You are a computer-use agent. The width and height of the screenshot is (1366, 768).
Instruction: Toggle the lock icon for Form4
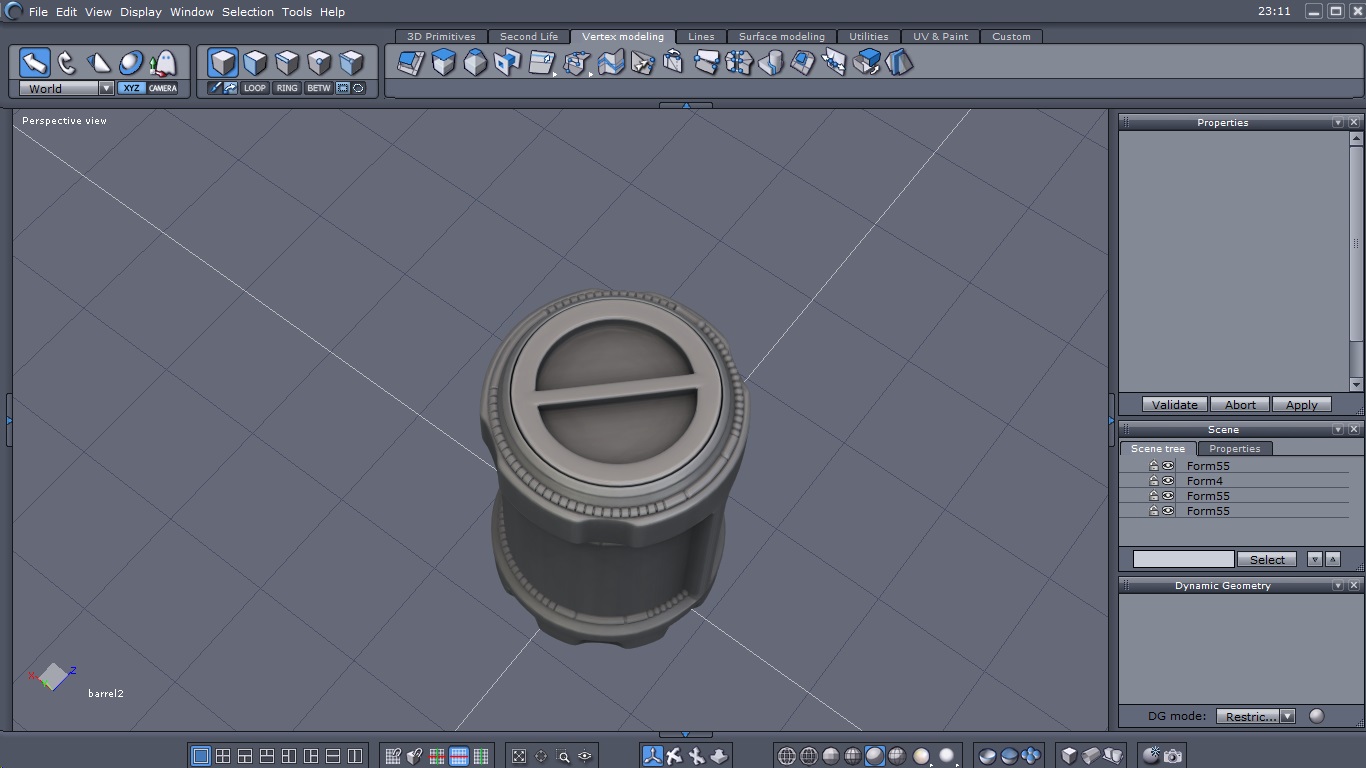coord(1153,481)
